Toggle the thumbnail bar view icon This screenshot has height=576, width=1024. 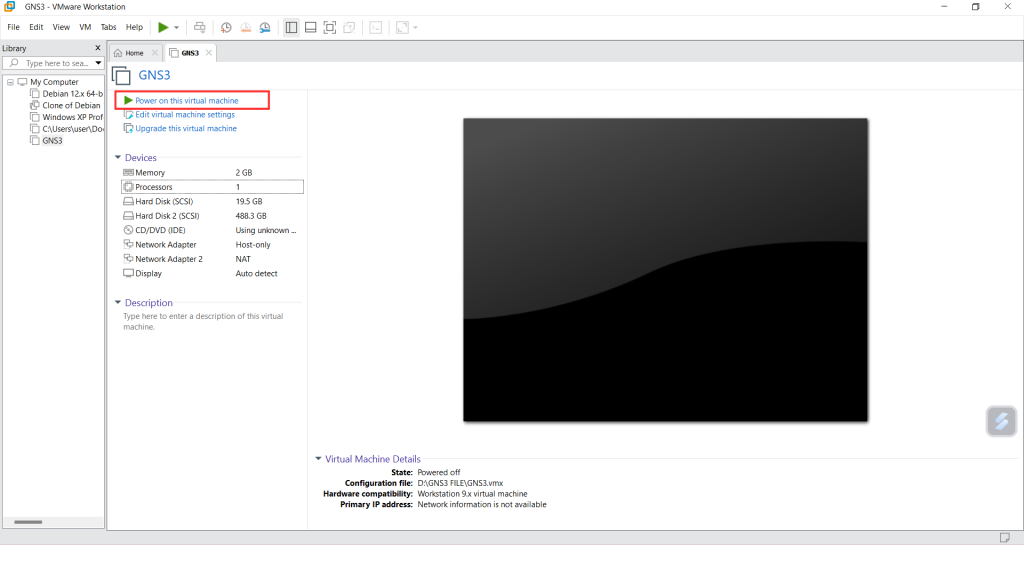pyautogui.click(x=310, y=27)
